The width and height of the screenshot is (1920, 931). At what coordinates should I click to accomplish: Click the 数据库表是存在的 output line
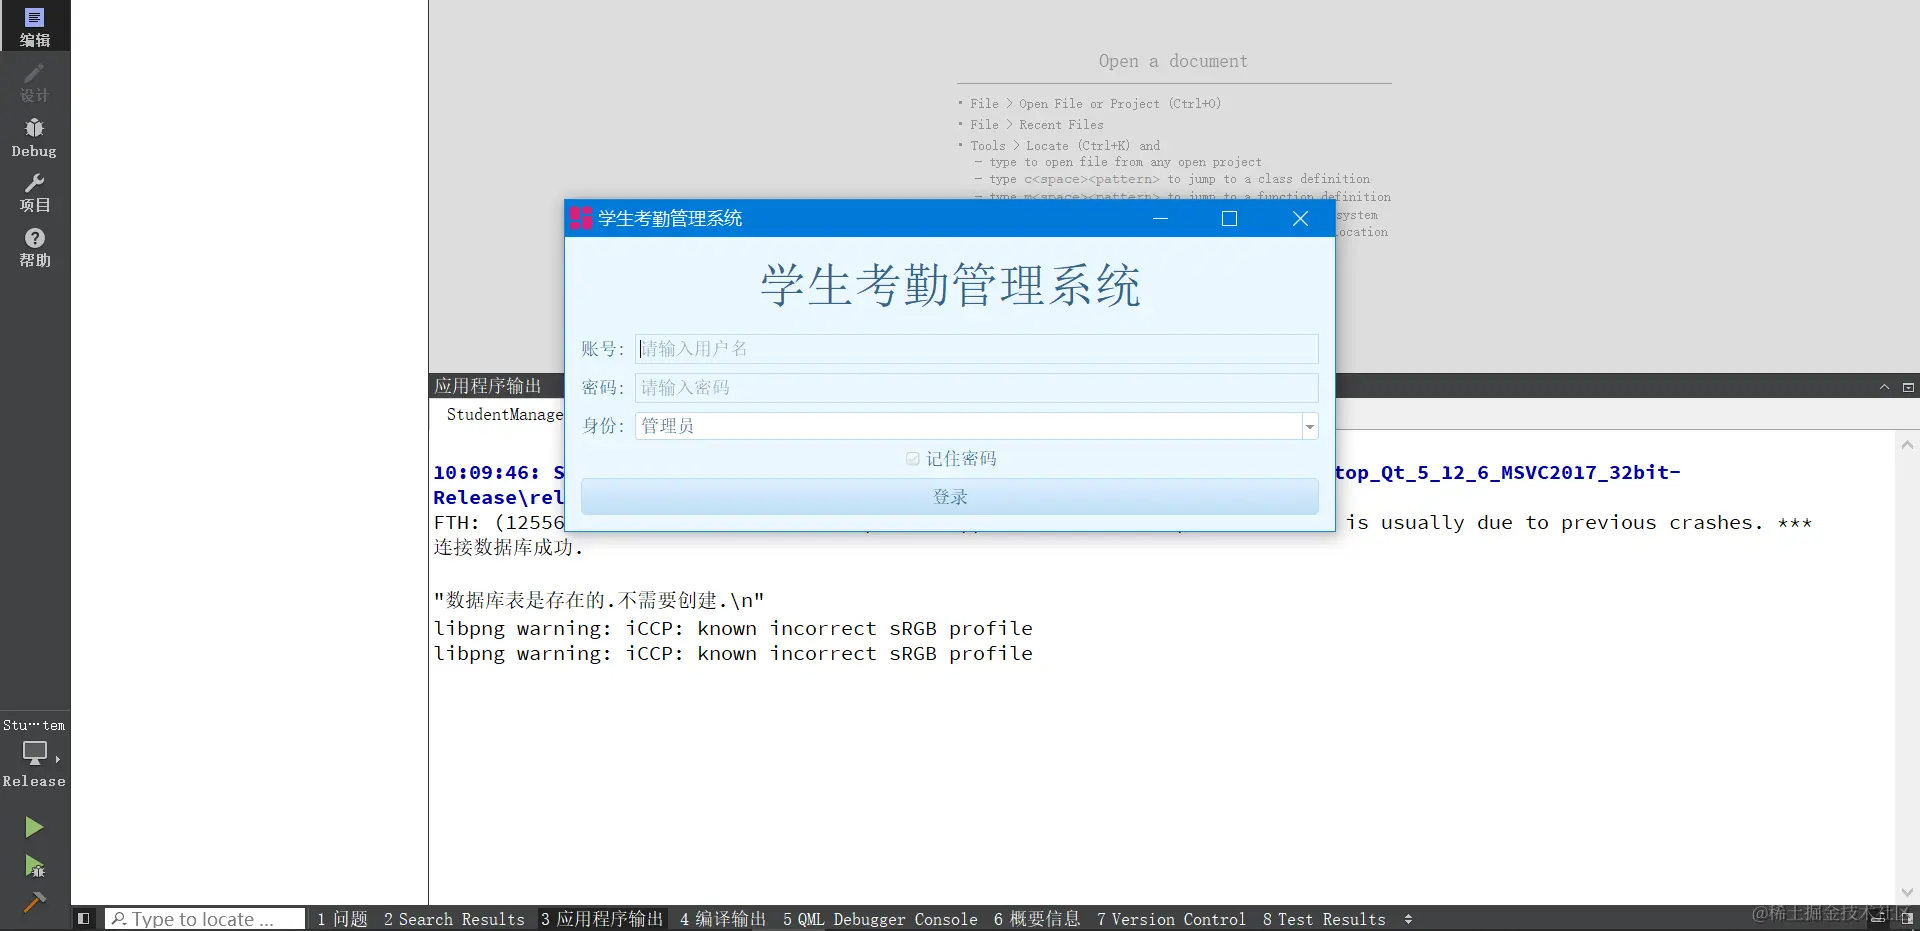pyautogui.click(x=599, y=600)
